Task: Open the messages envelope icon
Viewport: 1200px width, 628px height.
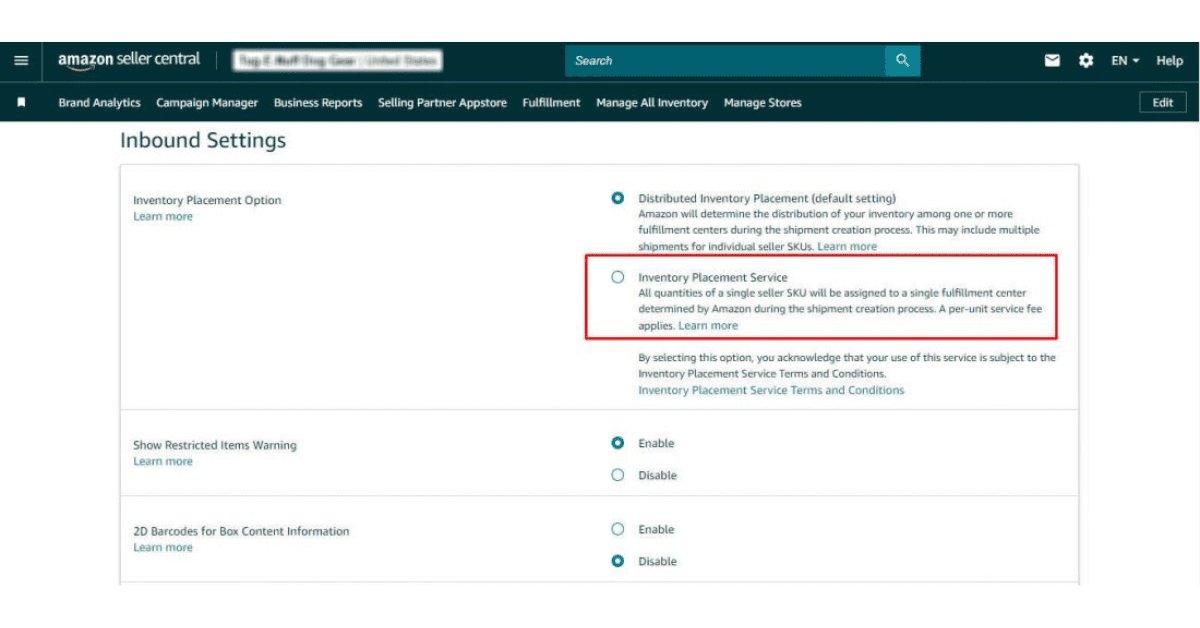Action: [x=1052, y=61]
